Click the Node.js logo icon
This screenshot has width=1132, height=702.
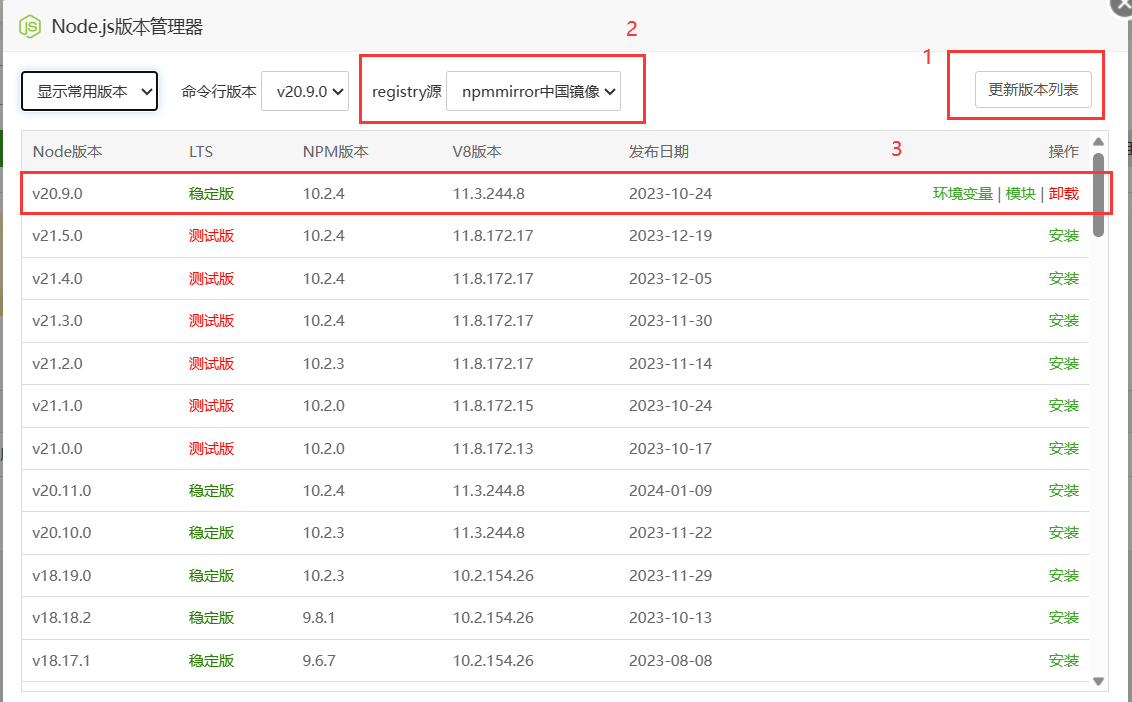tap(30, 27)
